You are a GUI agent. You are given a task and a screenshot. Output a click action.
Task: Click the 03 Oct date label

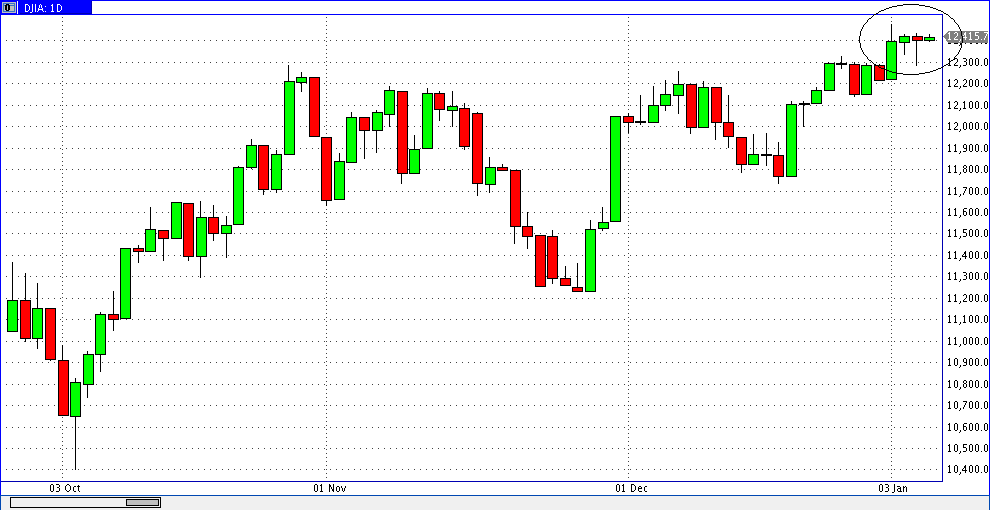[64, 489]
